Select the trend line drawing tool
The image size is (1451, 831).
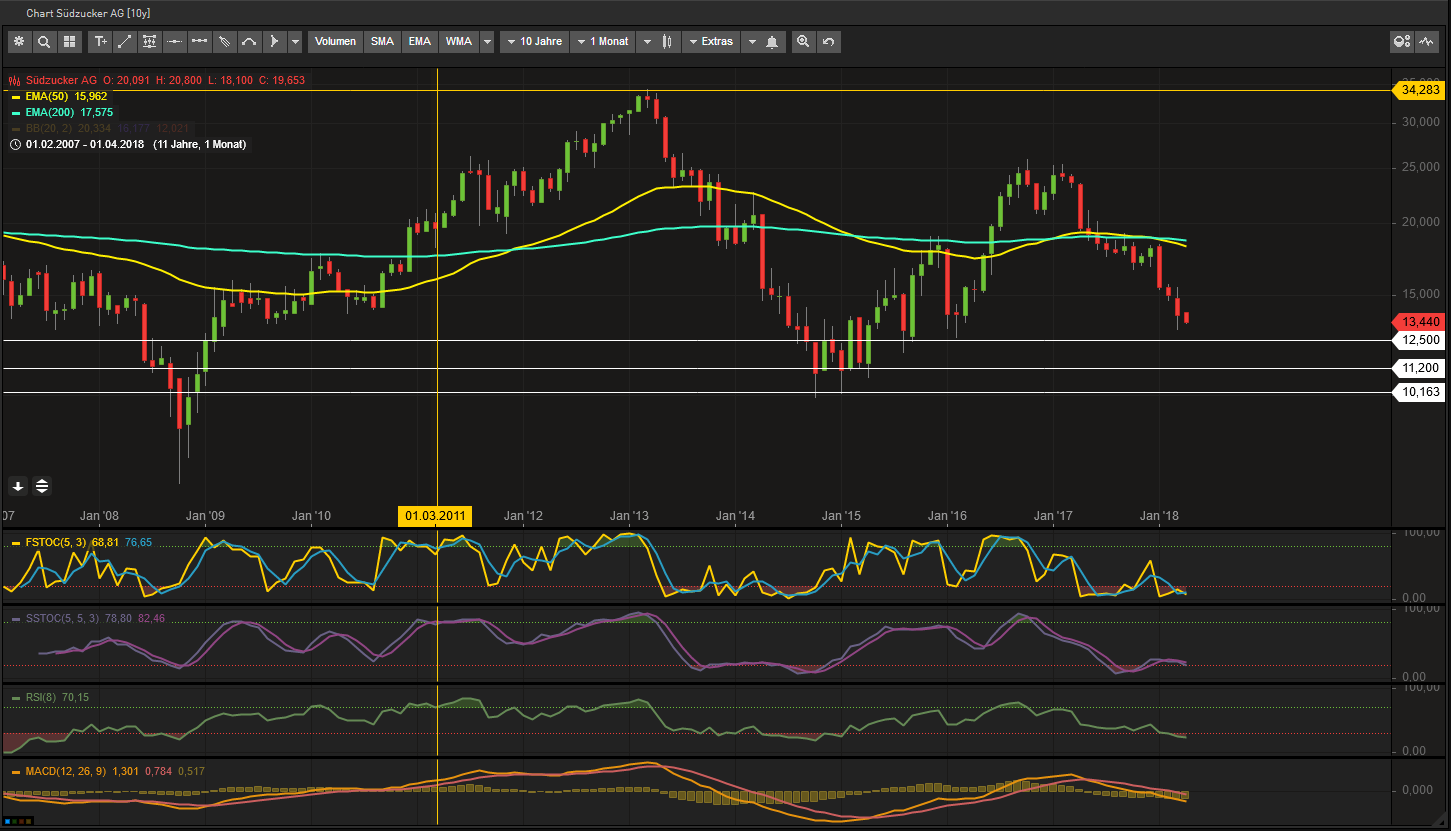click(x=125, y=42)
